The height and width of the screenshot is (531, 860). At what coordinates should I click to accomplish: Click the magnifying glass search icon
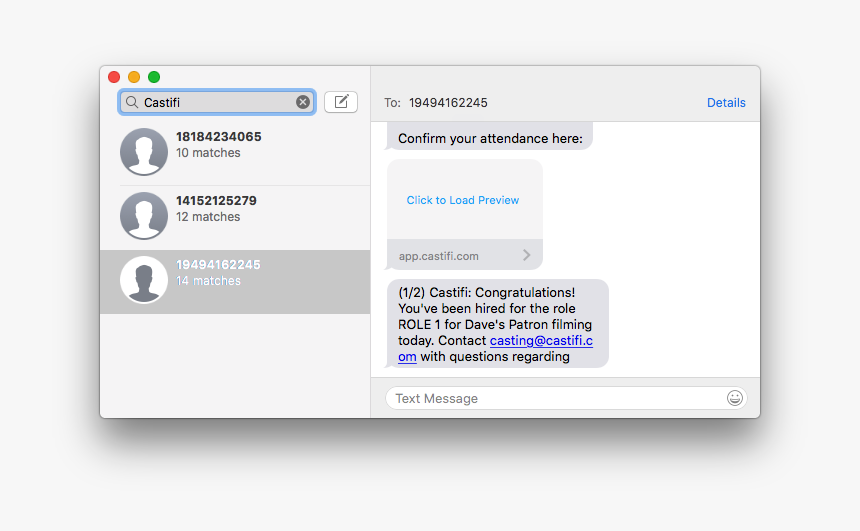point(132,102)
